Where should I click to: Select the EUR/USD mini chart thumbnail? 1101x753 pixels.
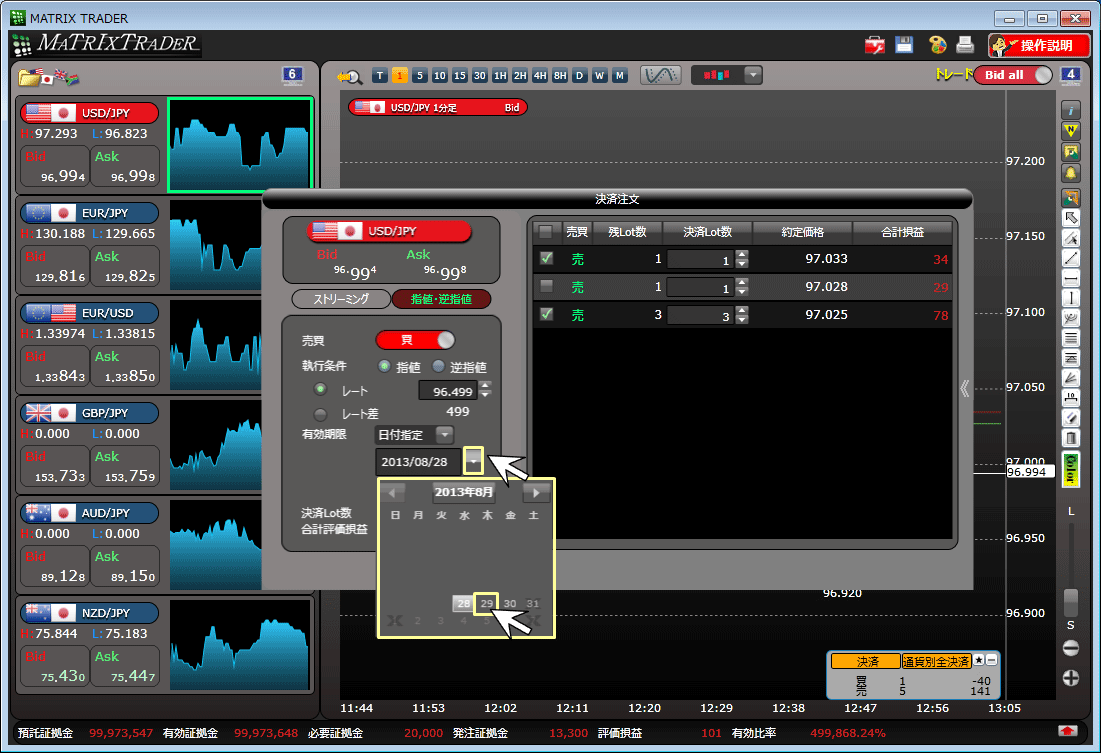(x=216, y=344)
